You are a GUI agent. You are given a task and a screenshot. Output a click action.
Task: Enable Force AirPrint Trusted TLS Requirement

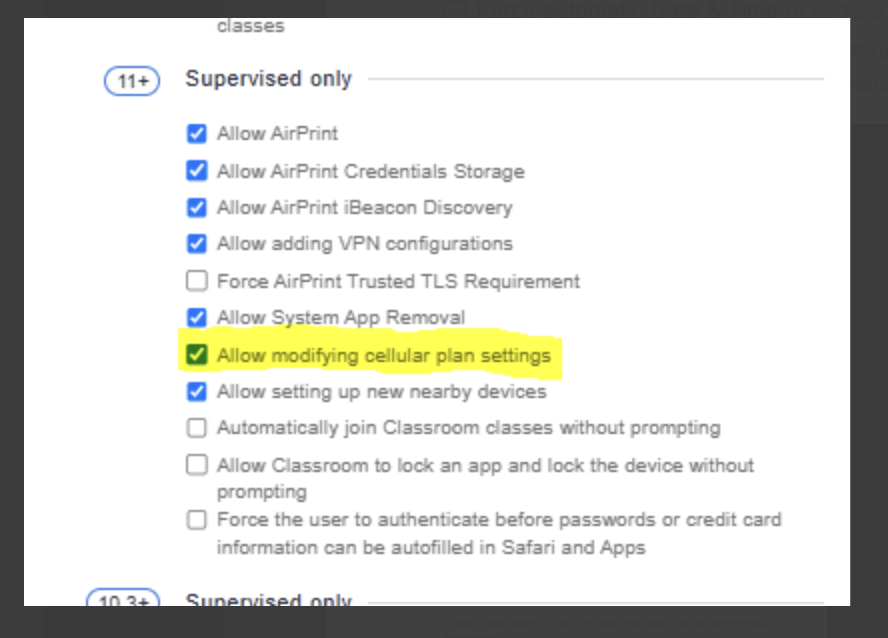pos(196,281)
